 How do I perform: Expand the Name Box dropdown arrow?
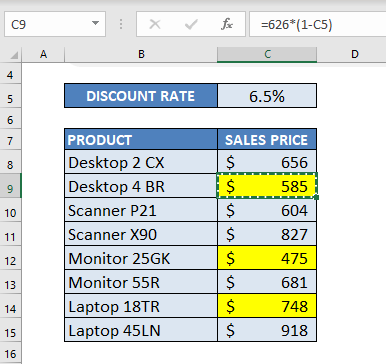point(95,23)
